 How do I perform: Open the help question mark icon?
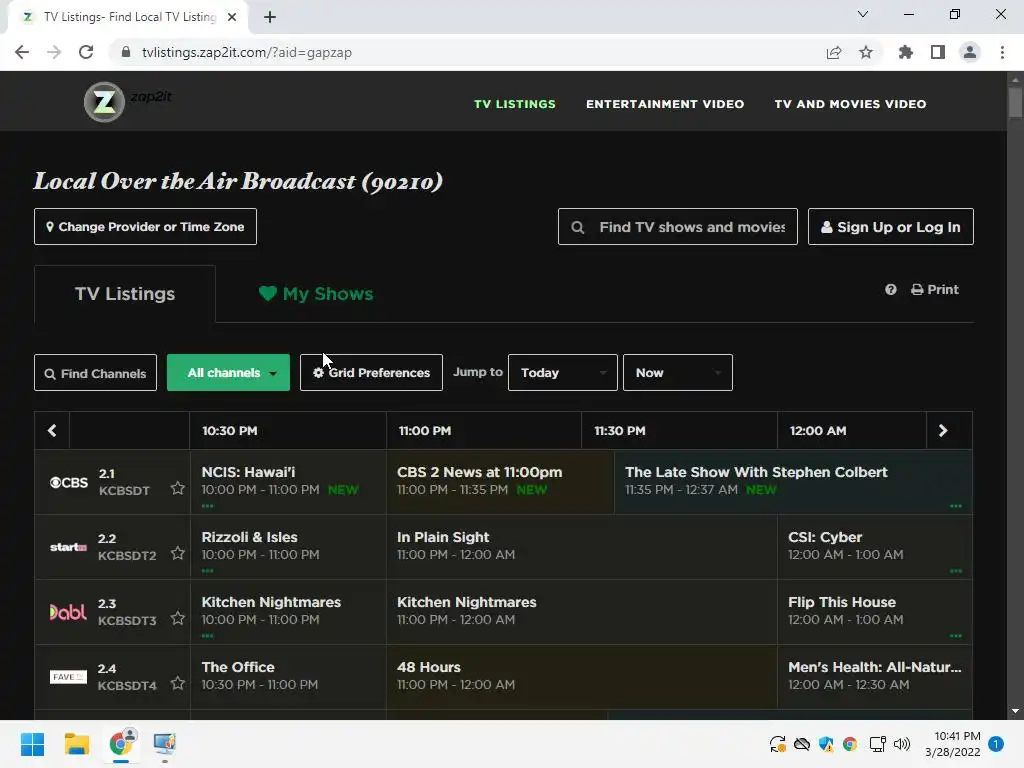(891, 289)
